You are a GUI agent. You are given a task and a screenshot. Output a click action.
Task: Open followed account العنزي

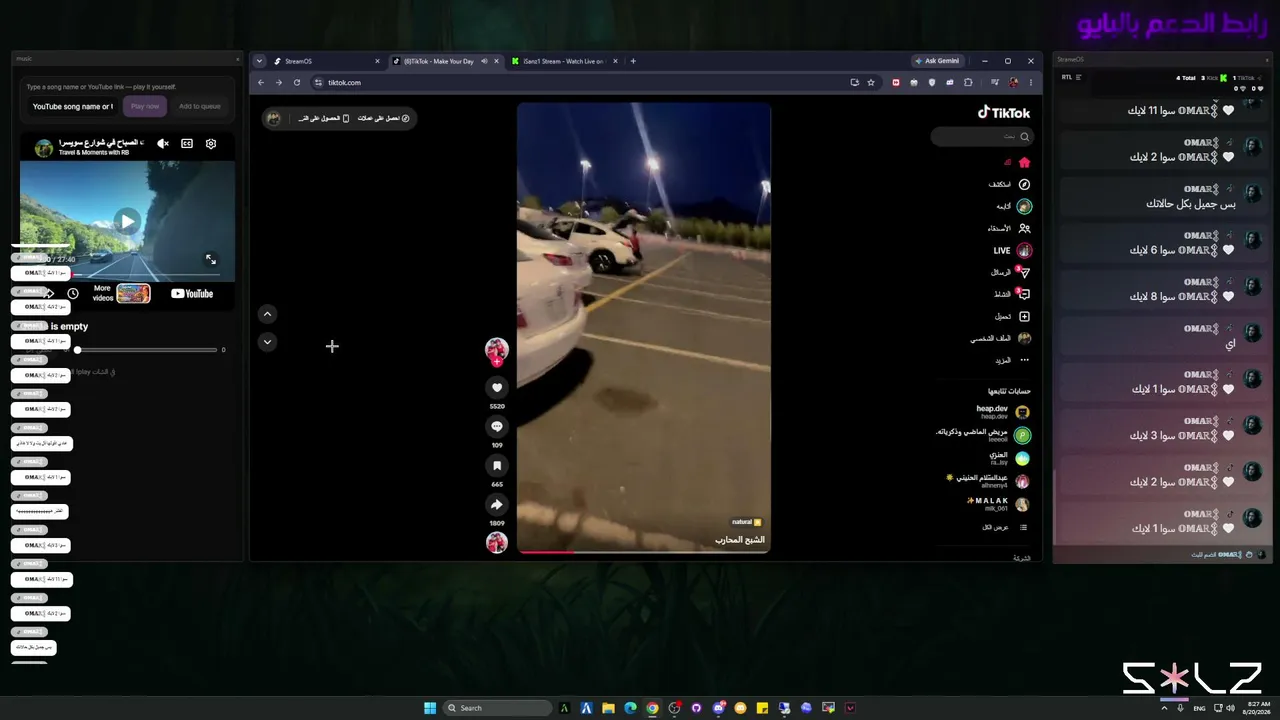pyautogui.click(x=1010, y=458)
